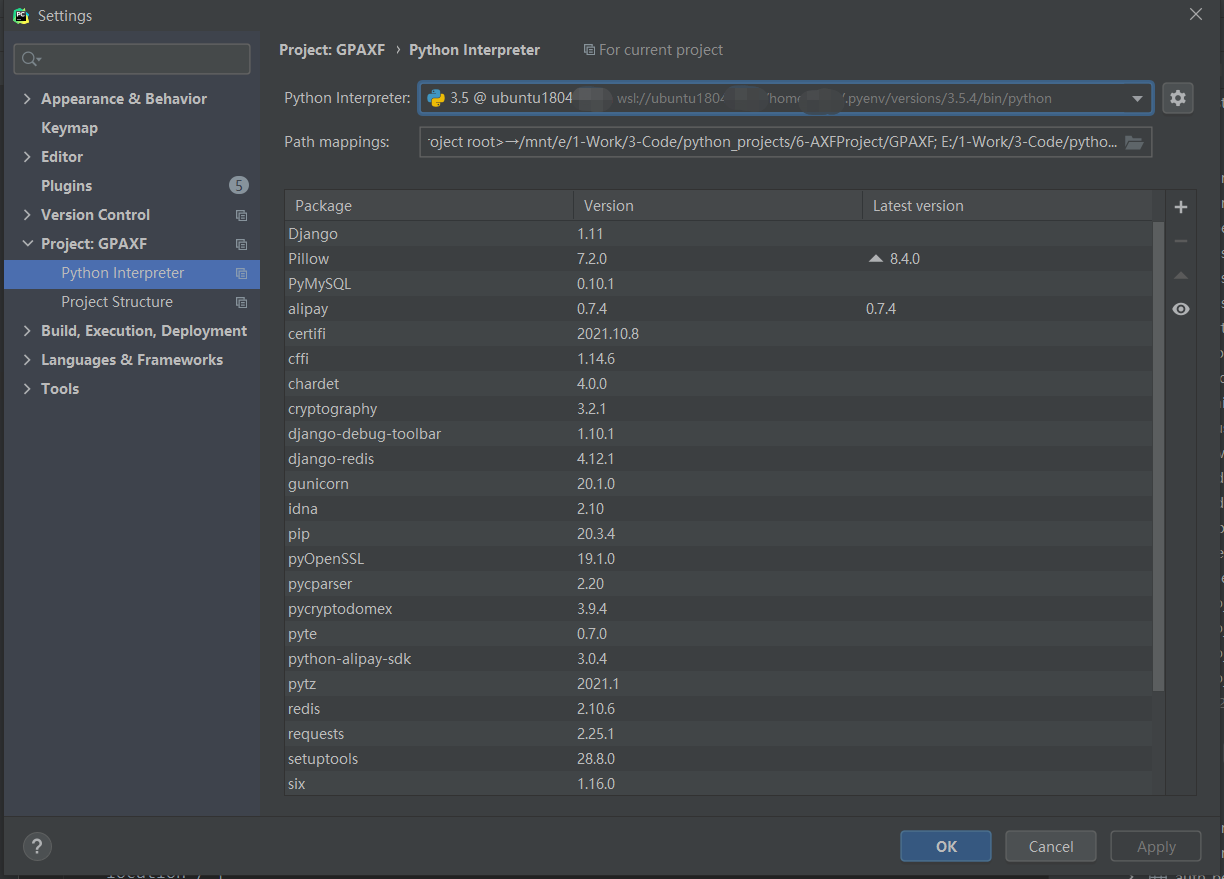Click the settings search input field
Viewport: 1224px width, 879px height.
coord(132,59)
